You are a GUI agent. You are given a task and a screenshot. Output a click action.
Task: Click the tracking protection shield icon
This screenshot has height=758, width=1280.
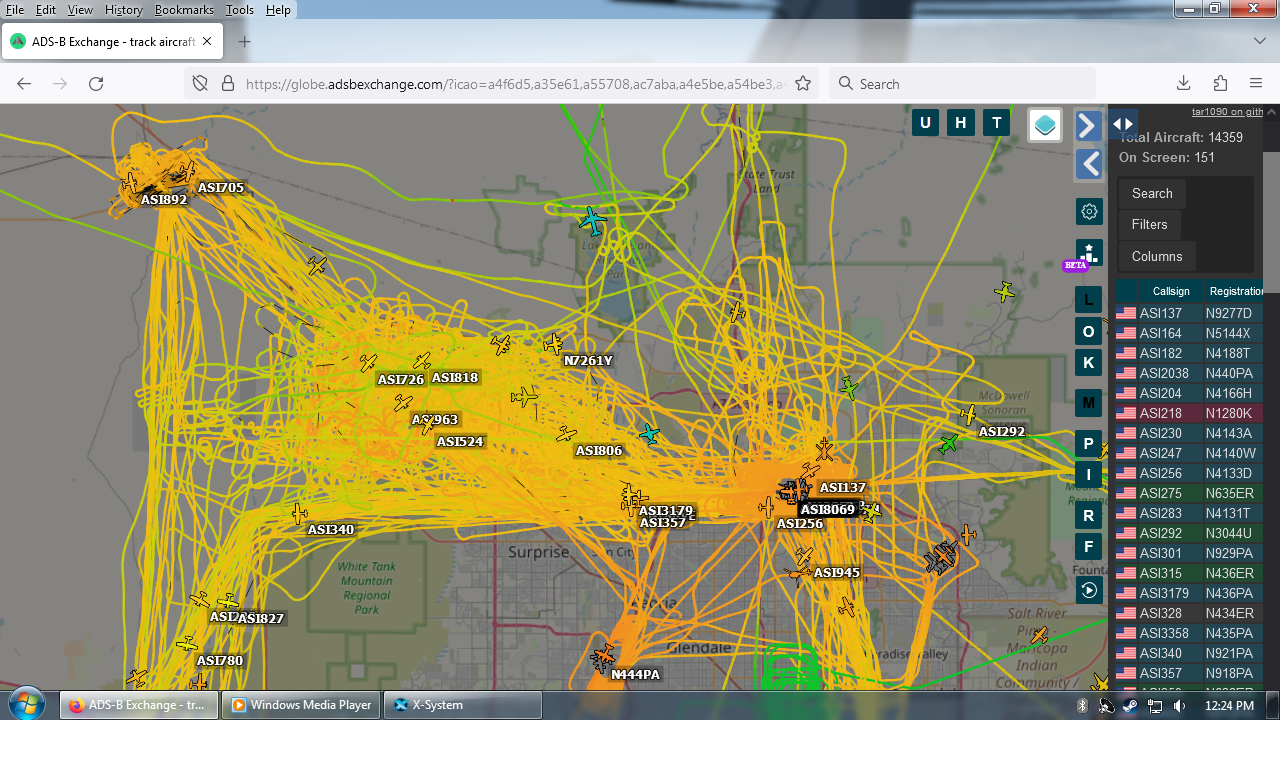[200, 84]
